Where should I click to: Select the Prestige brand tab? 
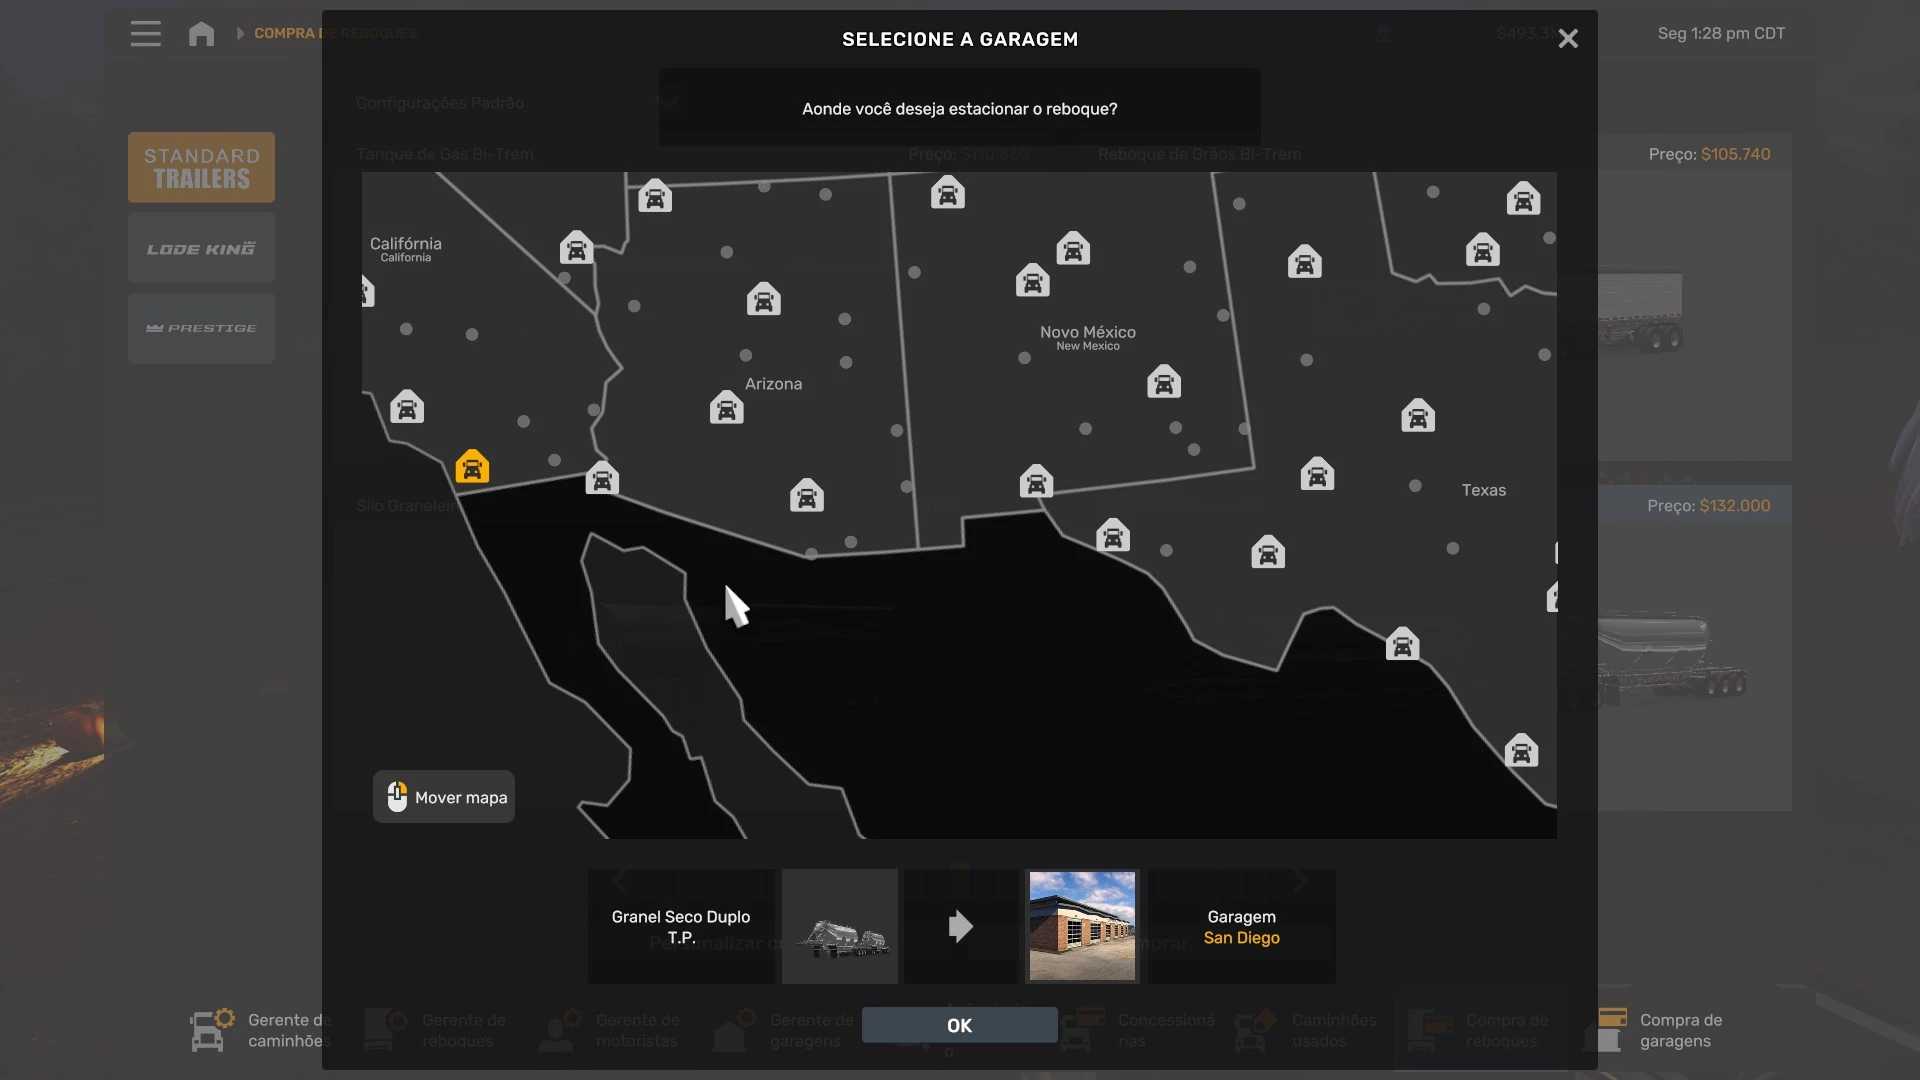201,328
